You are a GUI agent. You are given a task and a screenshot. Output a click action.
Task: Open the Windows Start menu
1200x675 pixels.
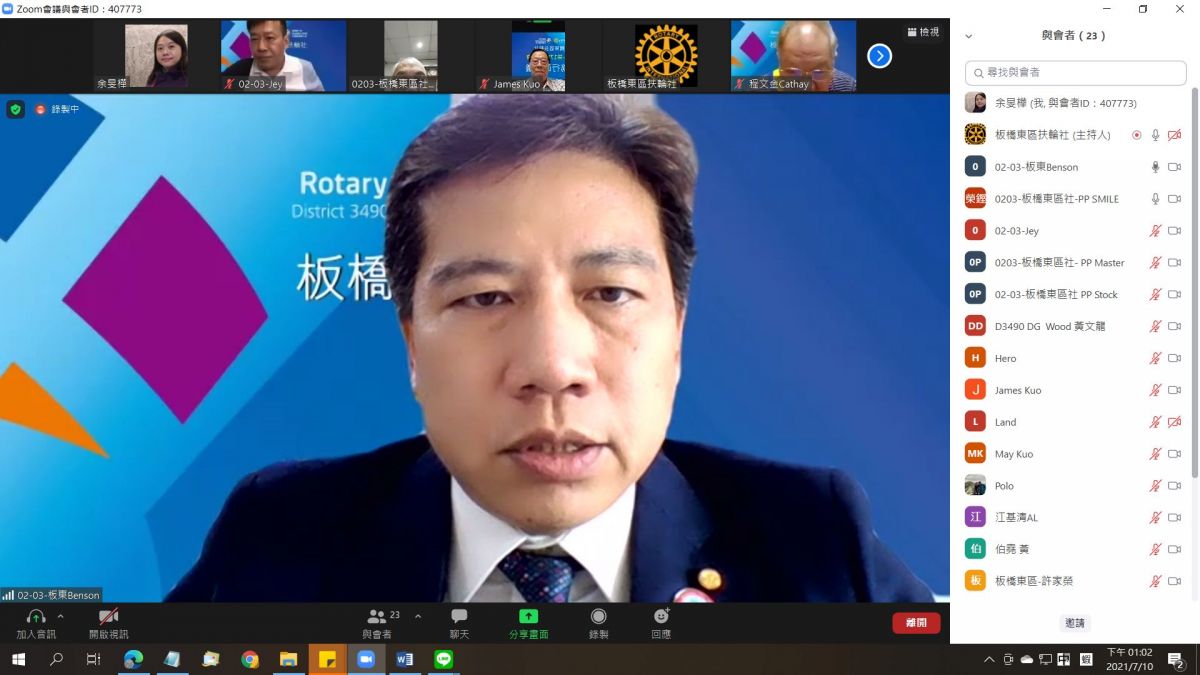(x=18, y=659)
